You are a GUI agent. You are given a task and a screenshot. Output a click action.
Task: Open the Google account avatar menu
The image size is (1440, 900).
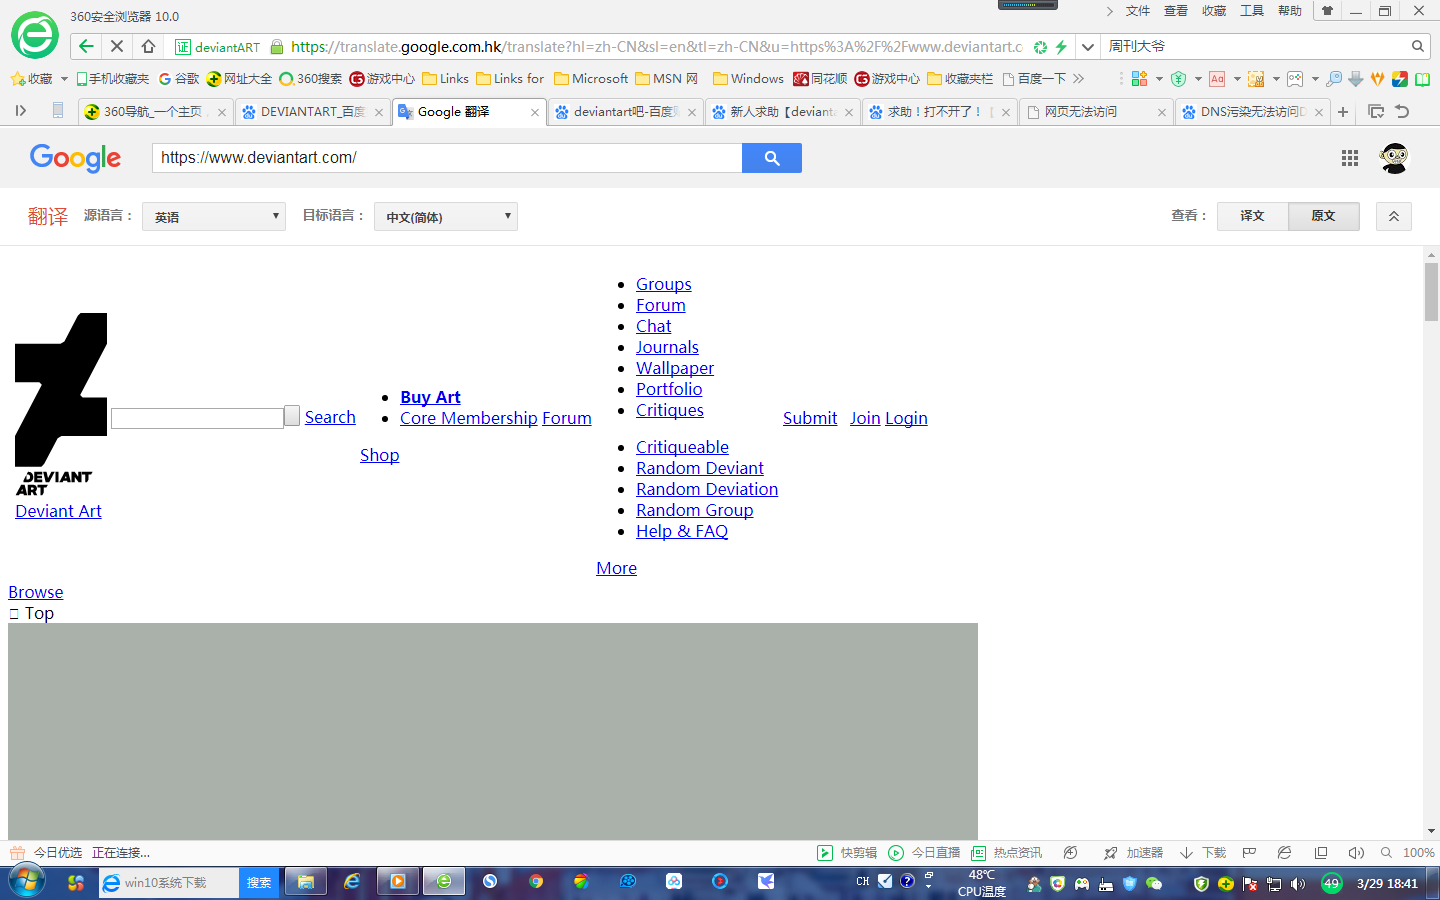pos(1394,158)
